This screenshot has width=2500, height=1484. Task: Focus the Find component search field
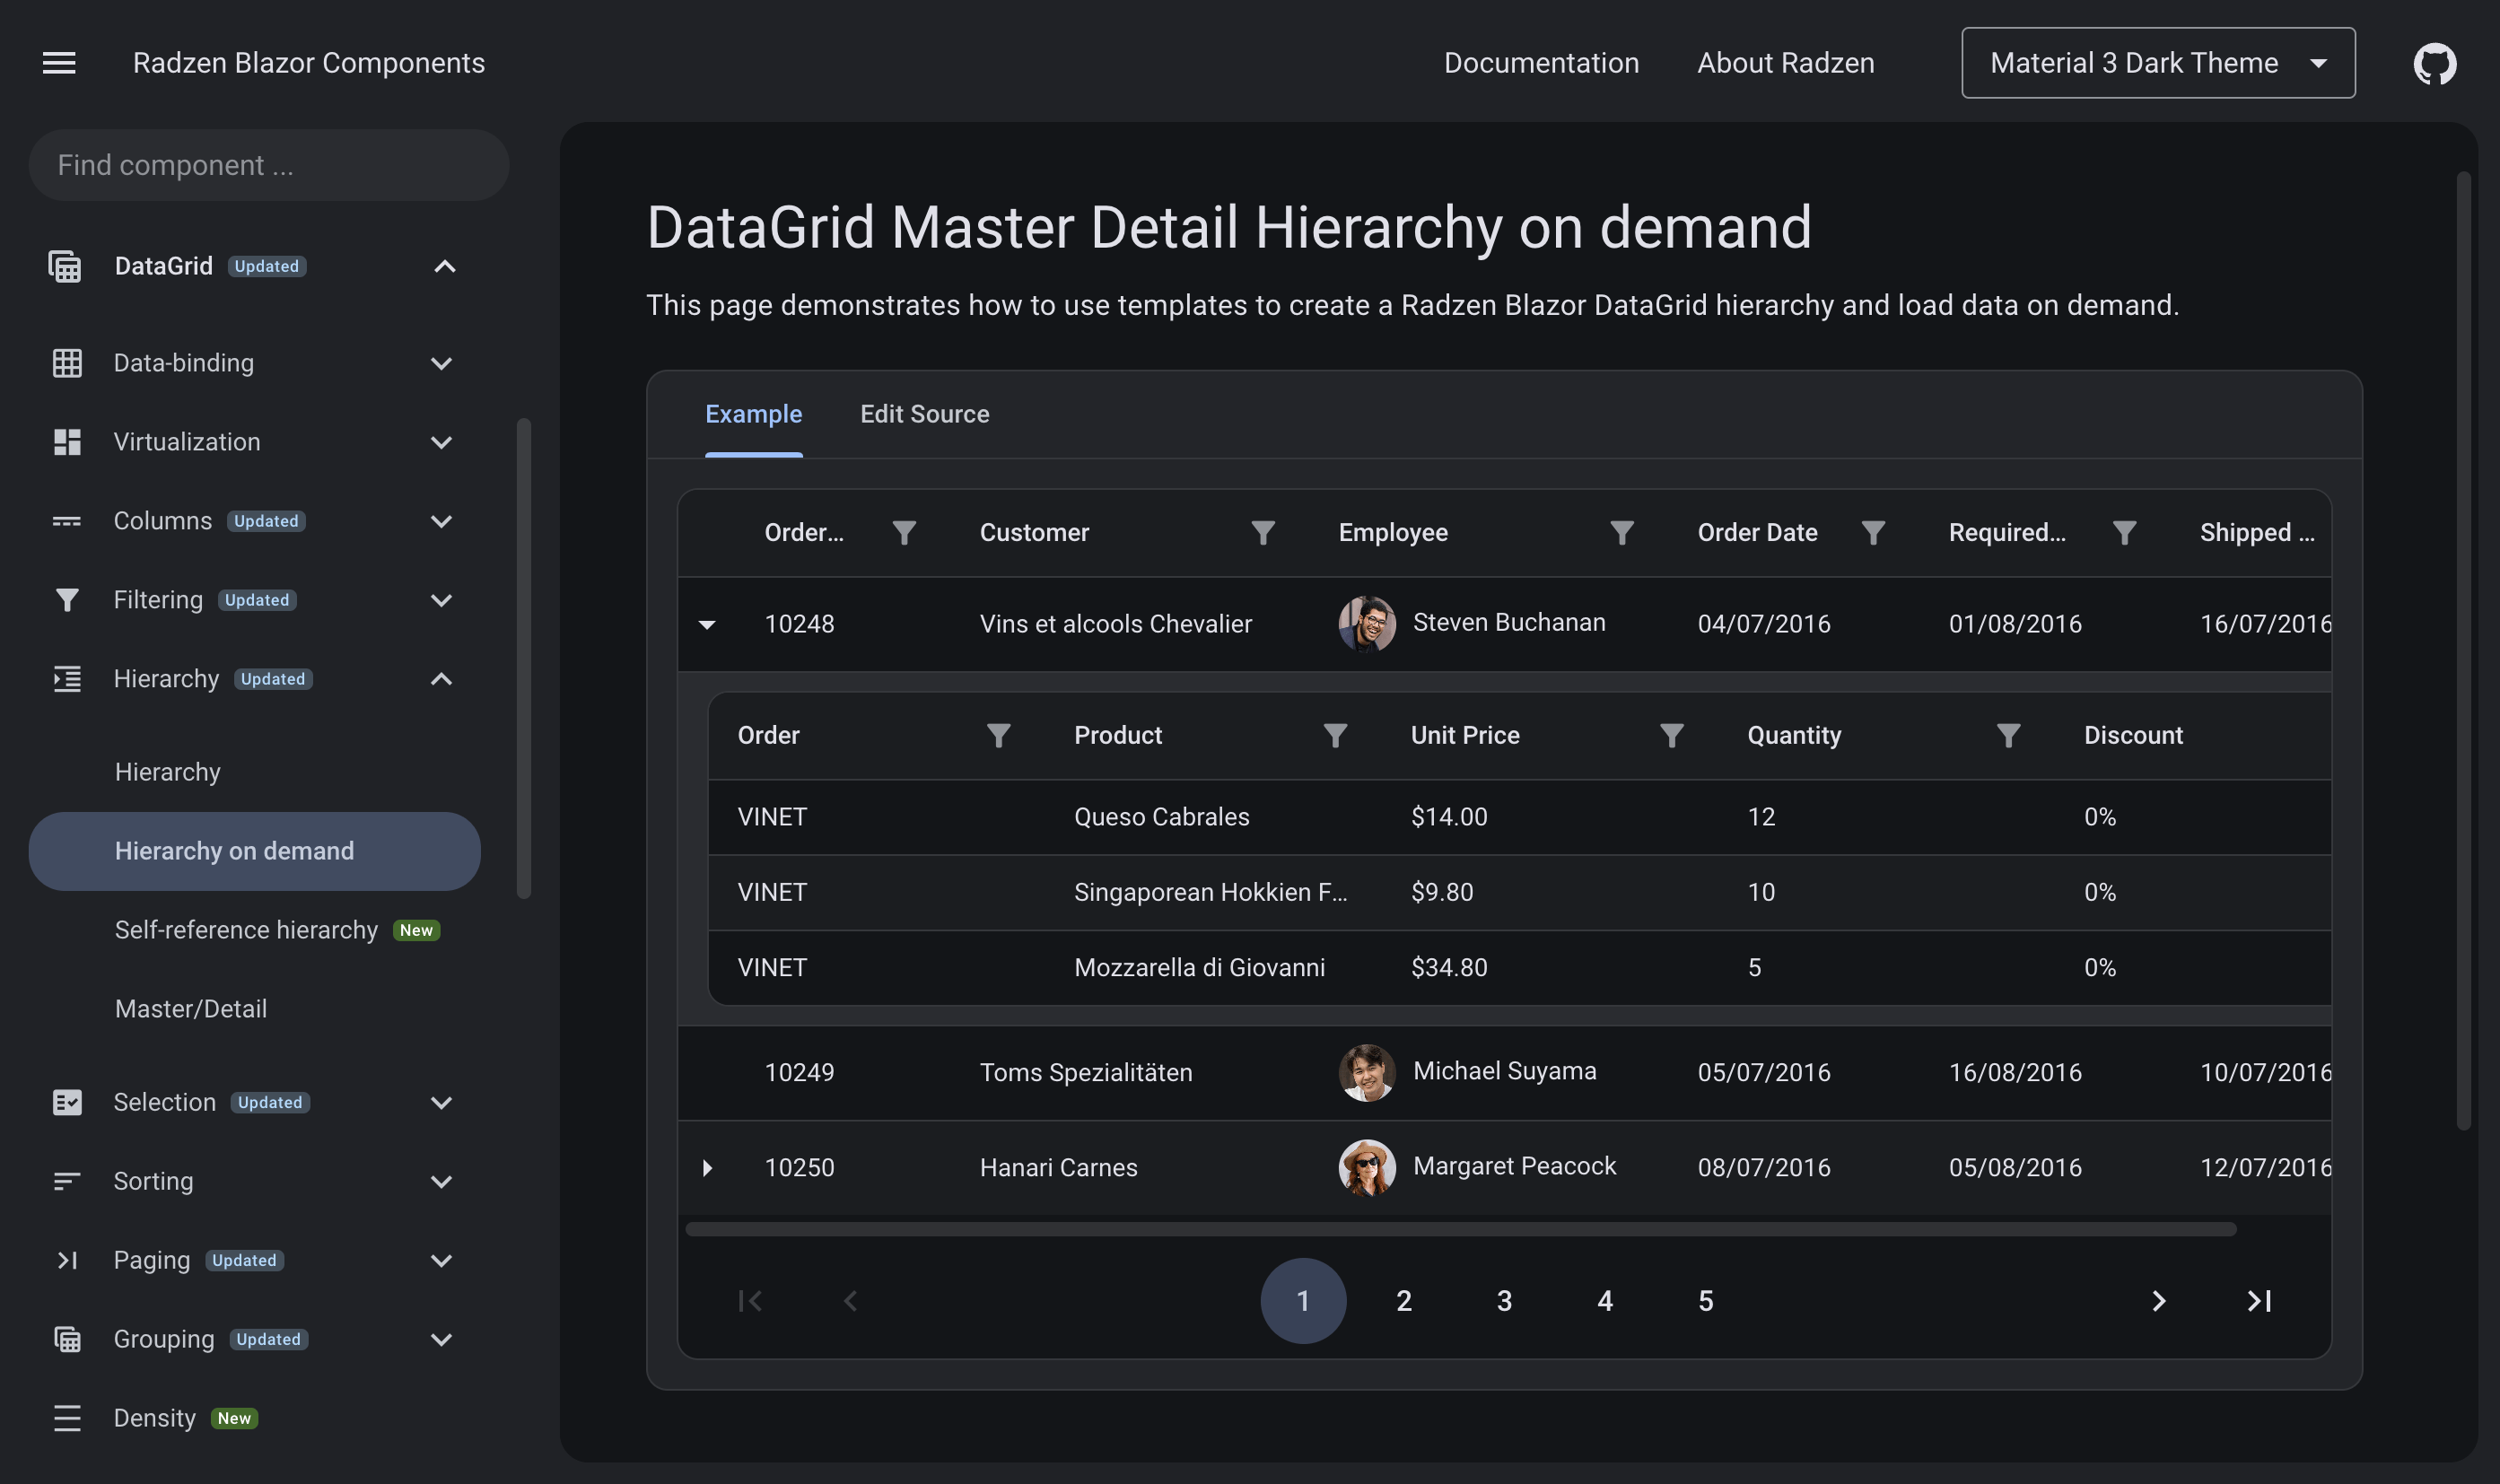click(x=268, y=165)
